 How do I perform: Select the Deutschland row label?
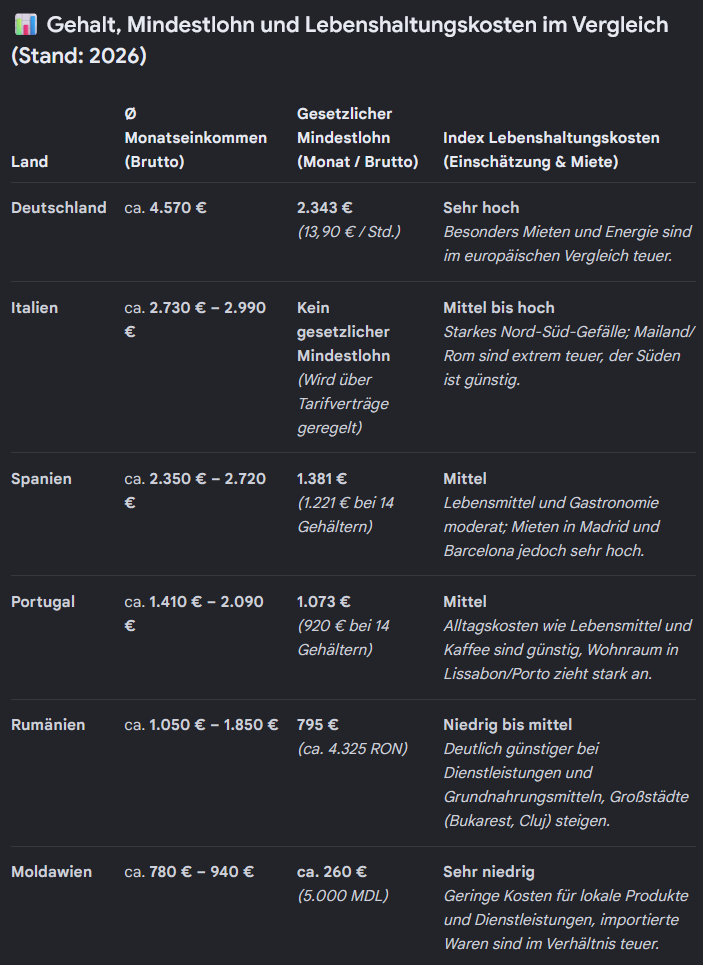click(x=58, y=207)
